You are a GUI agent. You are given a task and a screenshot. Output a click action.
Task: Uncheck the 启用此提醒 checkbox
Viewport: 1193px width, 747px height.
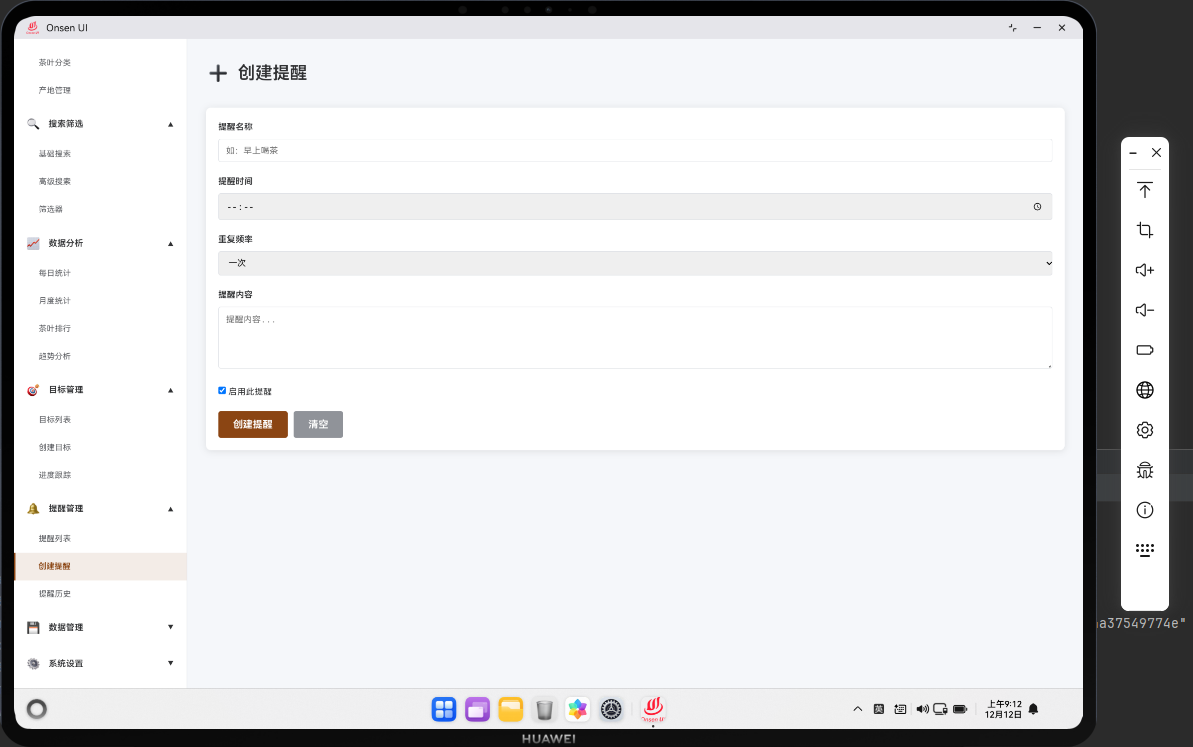(222, 390)
